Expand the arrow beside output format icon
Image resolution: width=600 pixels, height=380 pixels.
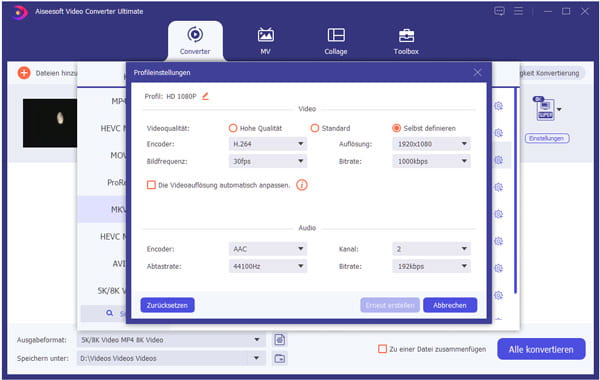[559, 109]
